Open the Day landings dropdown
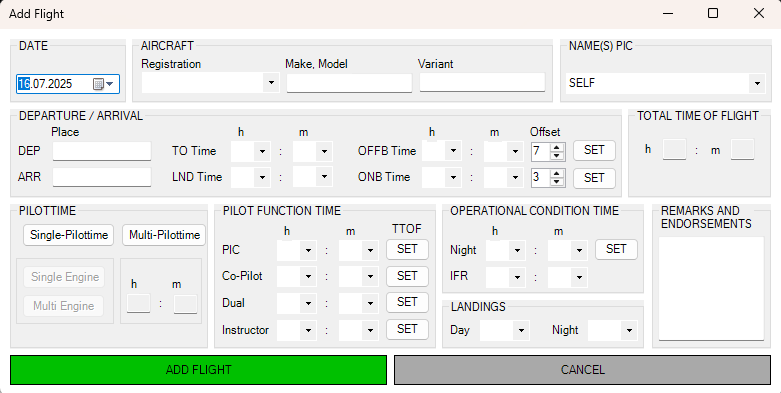Screen dimensions: 781x393 521,330
